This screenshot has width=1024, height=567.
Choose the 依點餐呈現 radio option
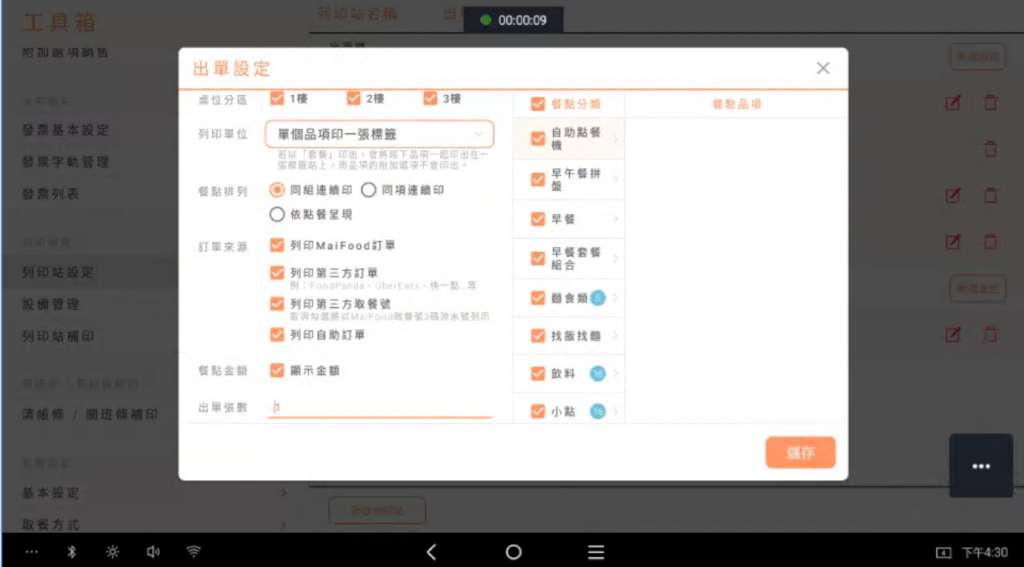tap(277, 214)
